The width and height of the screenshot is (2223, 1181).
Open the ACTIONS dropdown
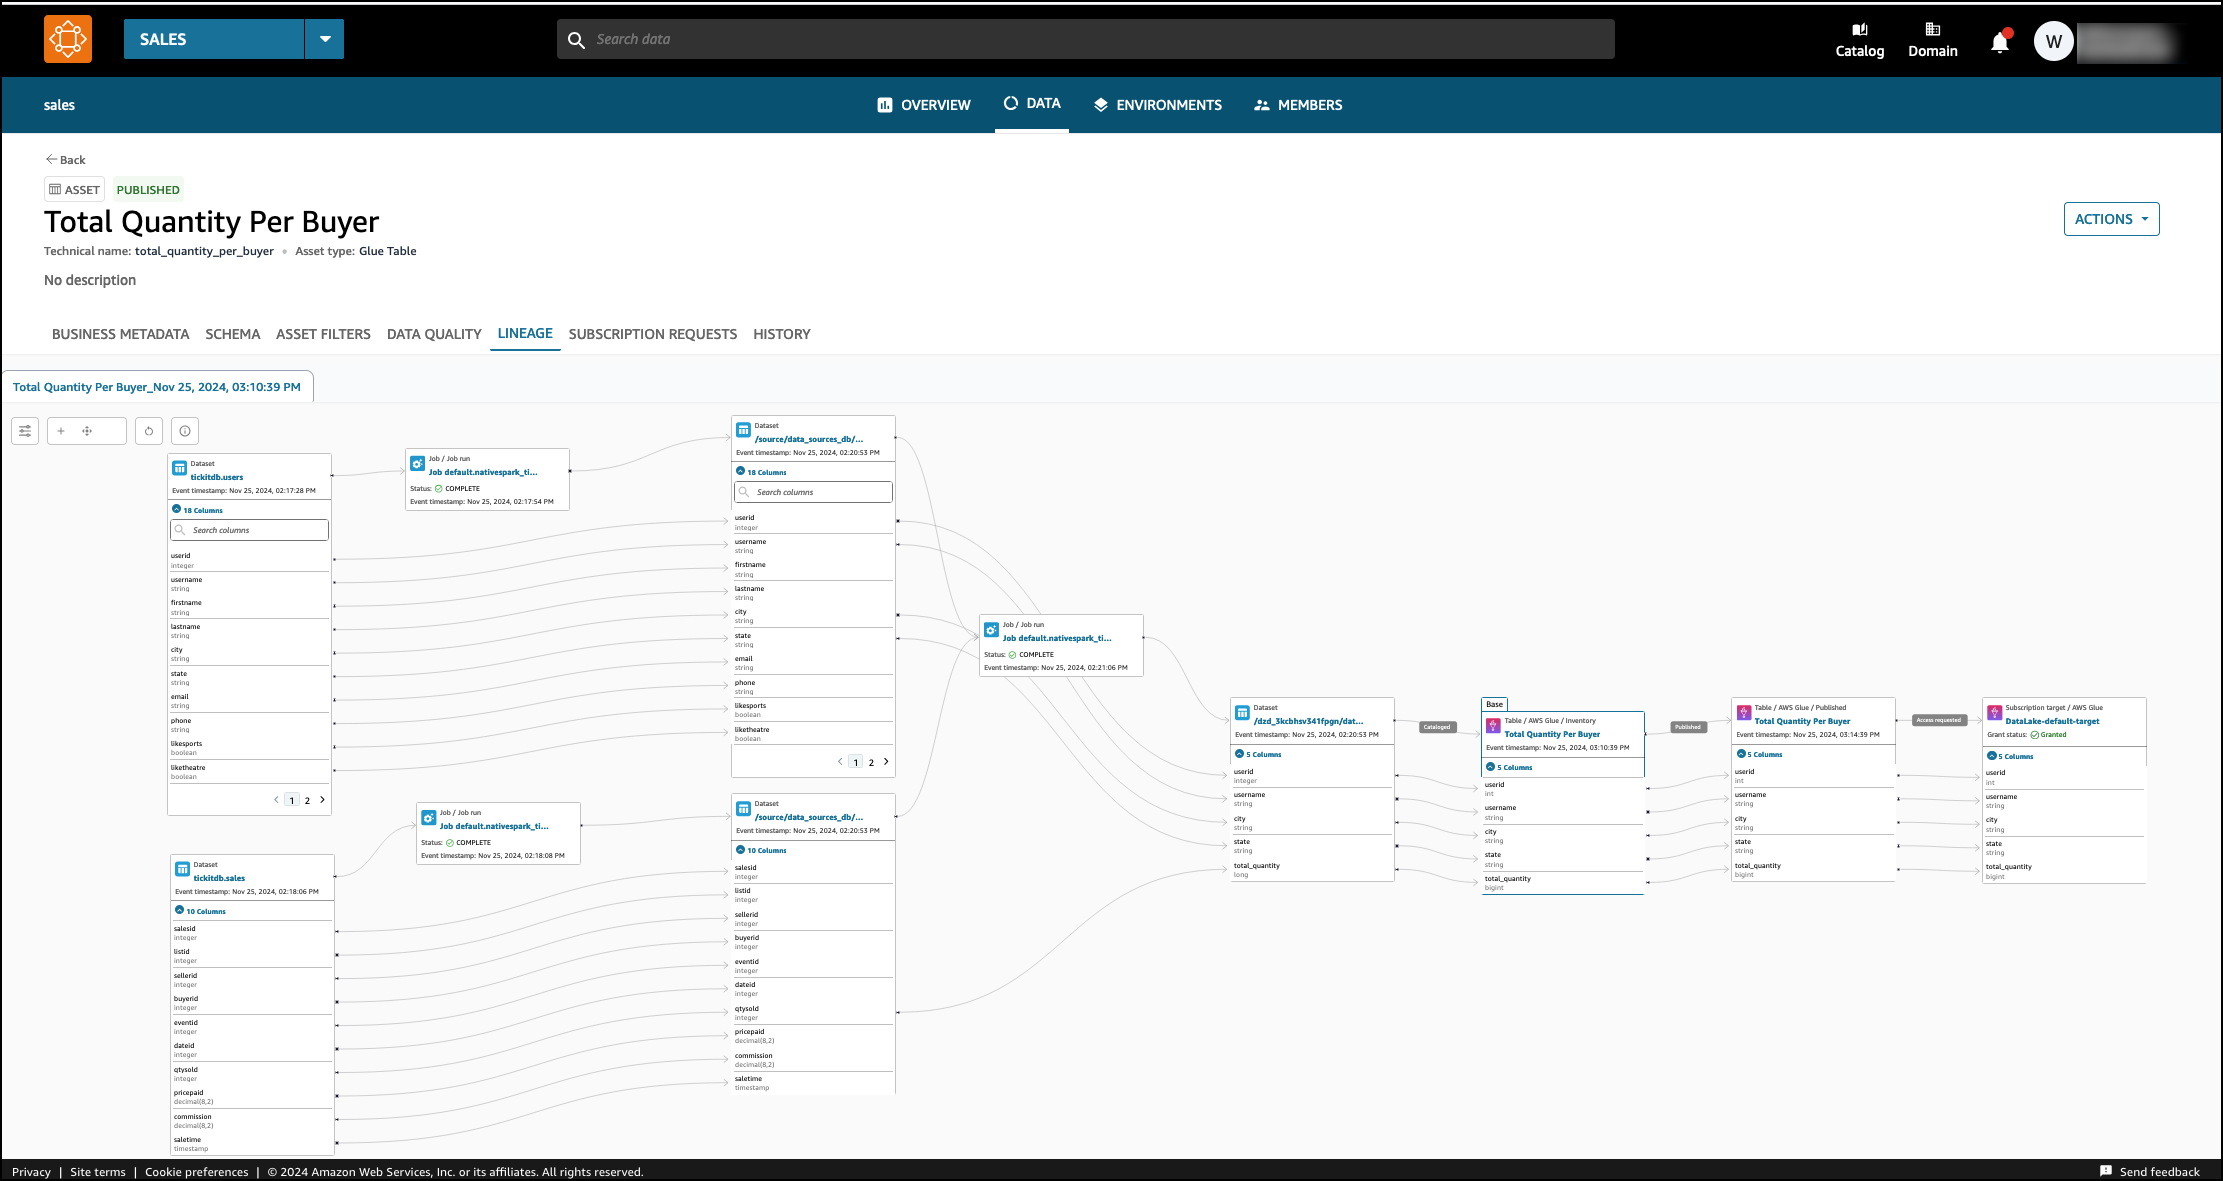[2110, 219]
